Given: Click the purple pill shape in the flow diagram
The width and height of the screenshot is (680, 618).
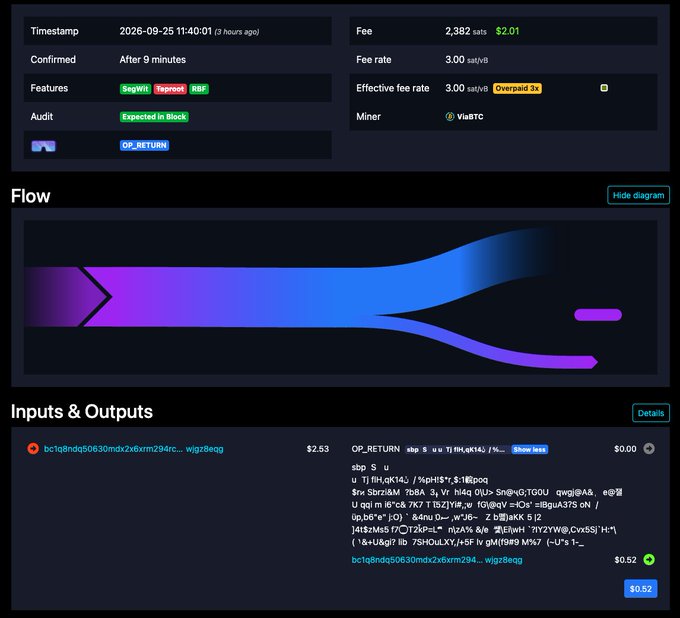Looking at the screenshot, I should [x=598, y=315].
